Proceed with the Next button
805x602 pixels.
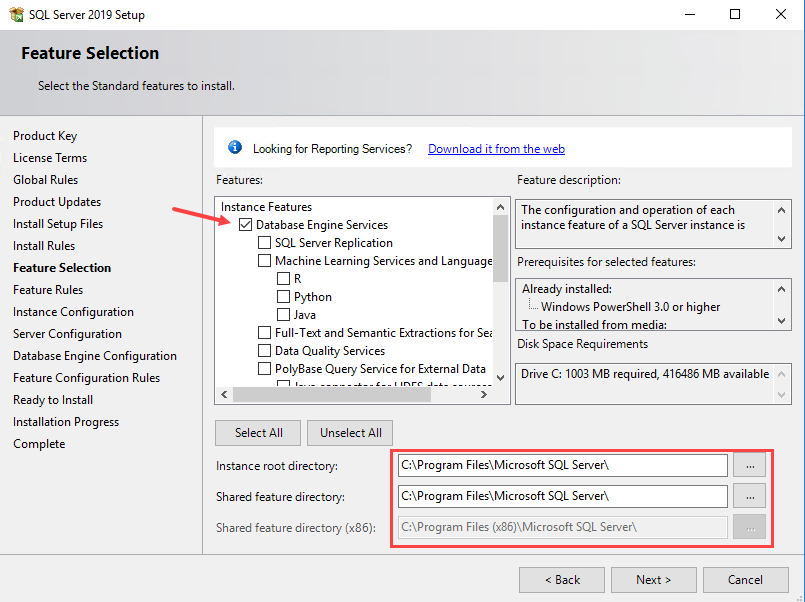point(654,580)
